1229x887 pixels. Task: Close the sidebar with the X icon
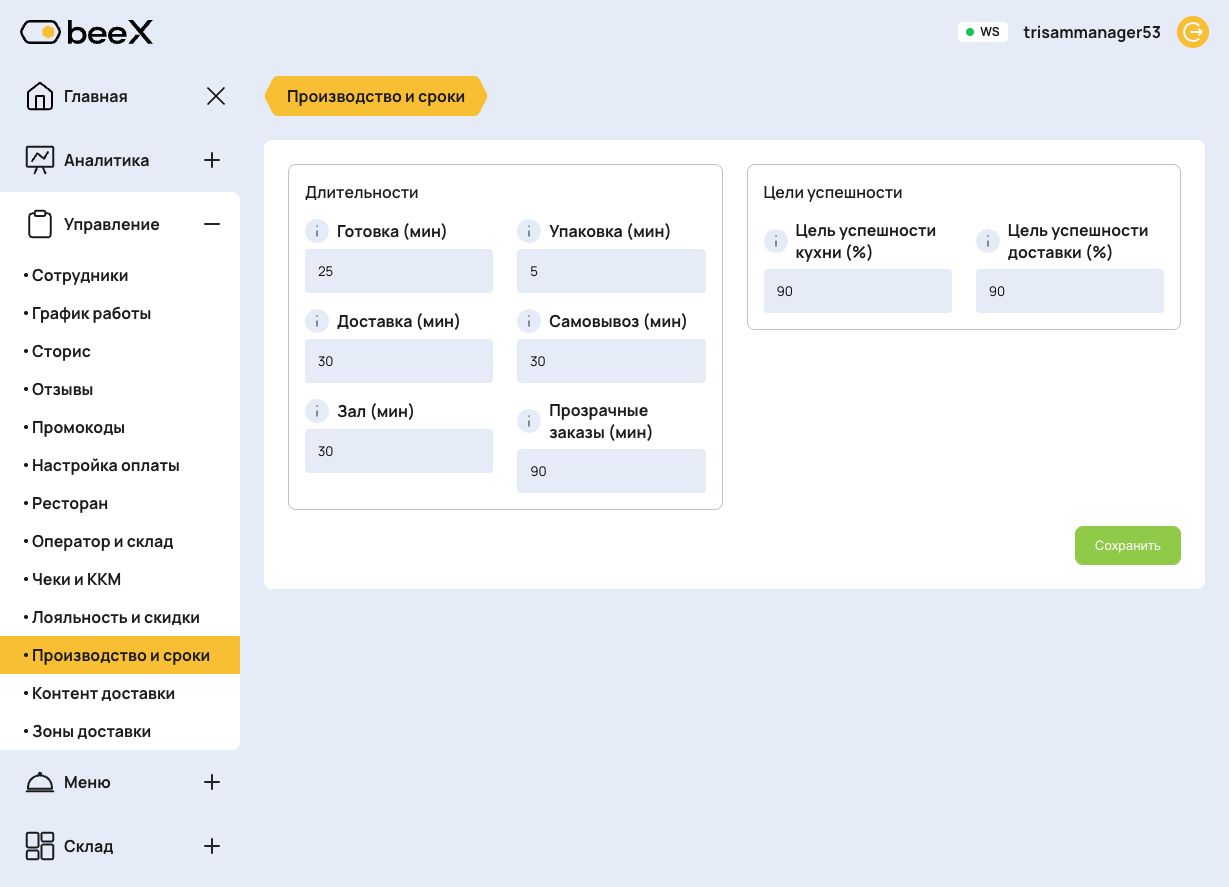[216, 96]
